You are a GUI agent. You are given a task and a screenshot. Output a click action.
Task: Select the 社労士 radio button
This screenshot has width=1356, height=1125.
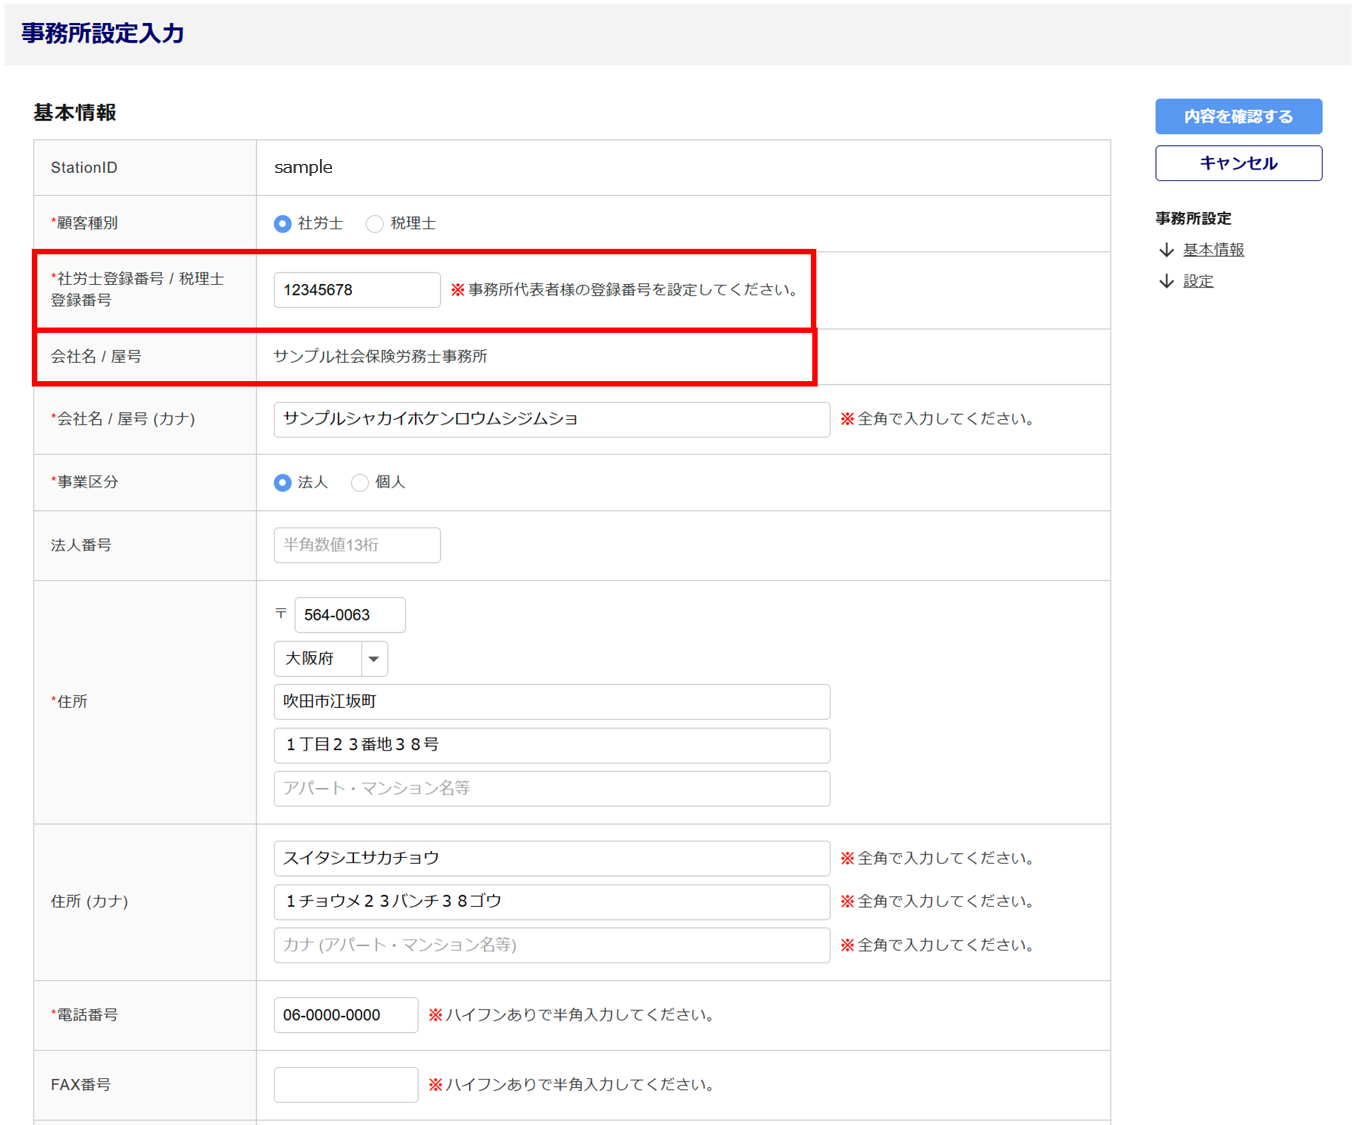click(283, 224)
